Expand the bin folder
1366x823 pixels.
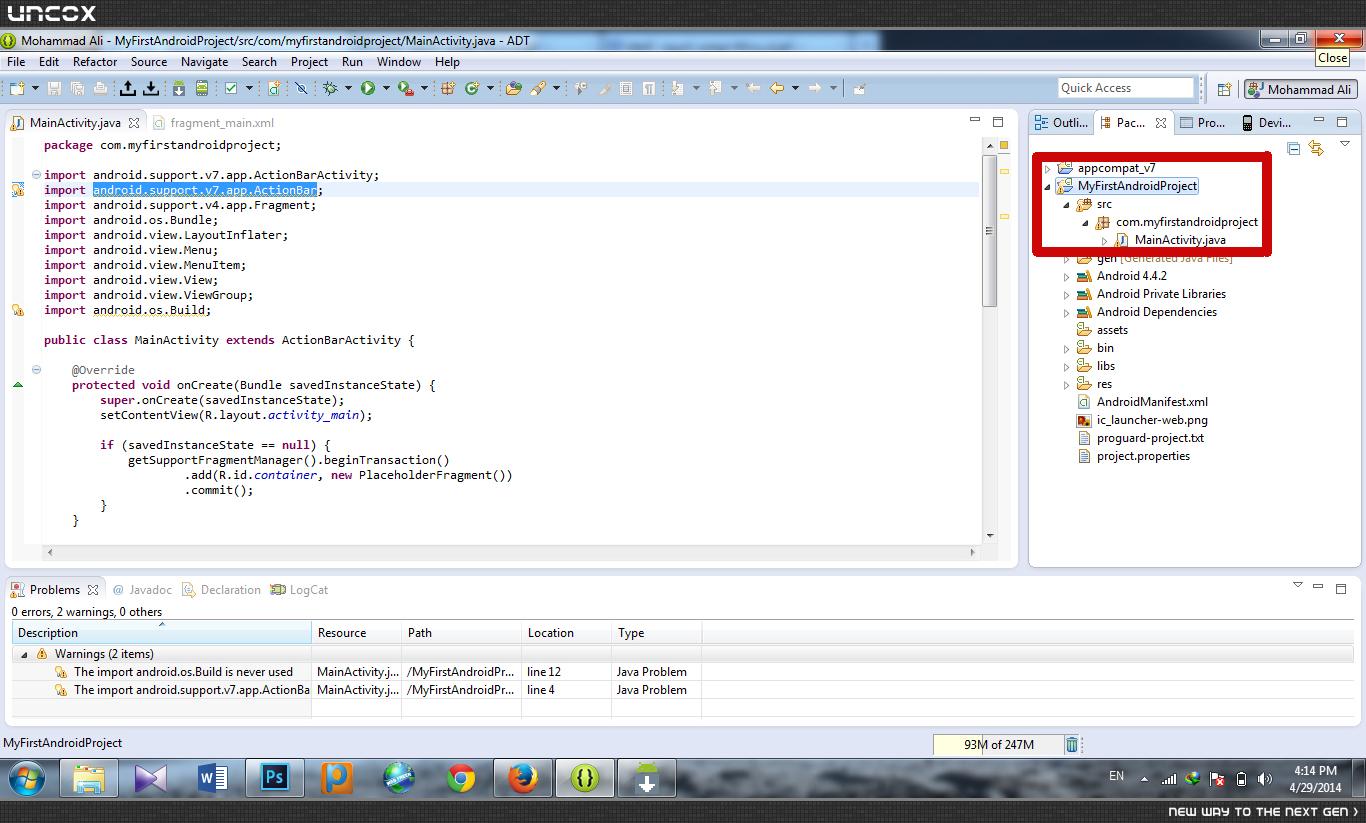point(1066,349)
